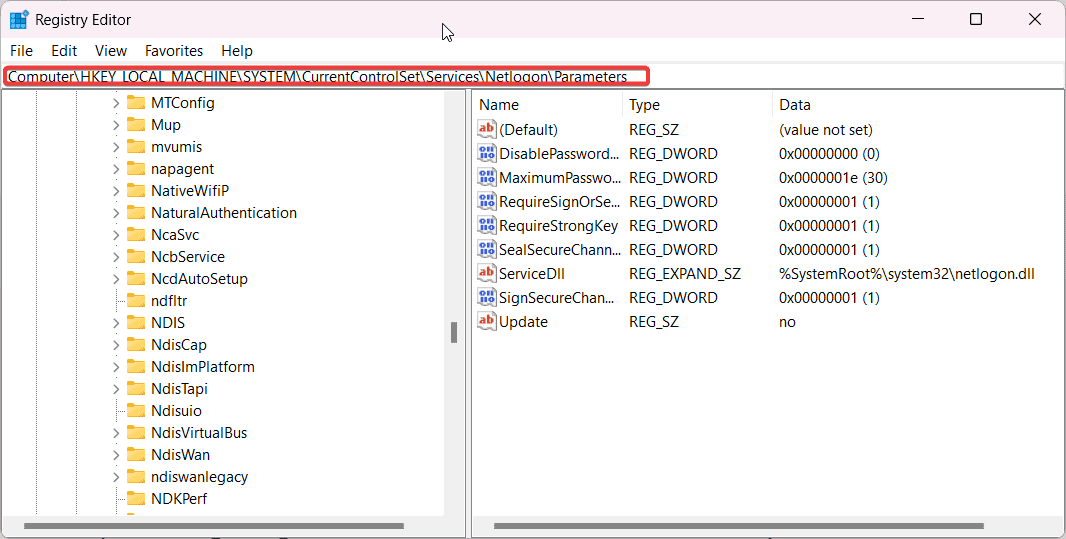Select the ndfltr folder icon
1066x539 pixels.
136,301
